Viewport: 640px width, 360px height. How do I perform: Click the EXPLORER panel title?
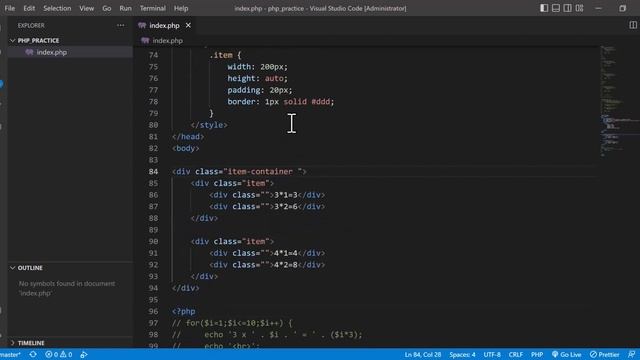click(31, 25)
